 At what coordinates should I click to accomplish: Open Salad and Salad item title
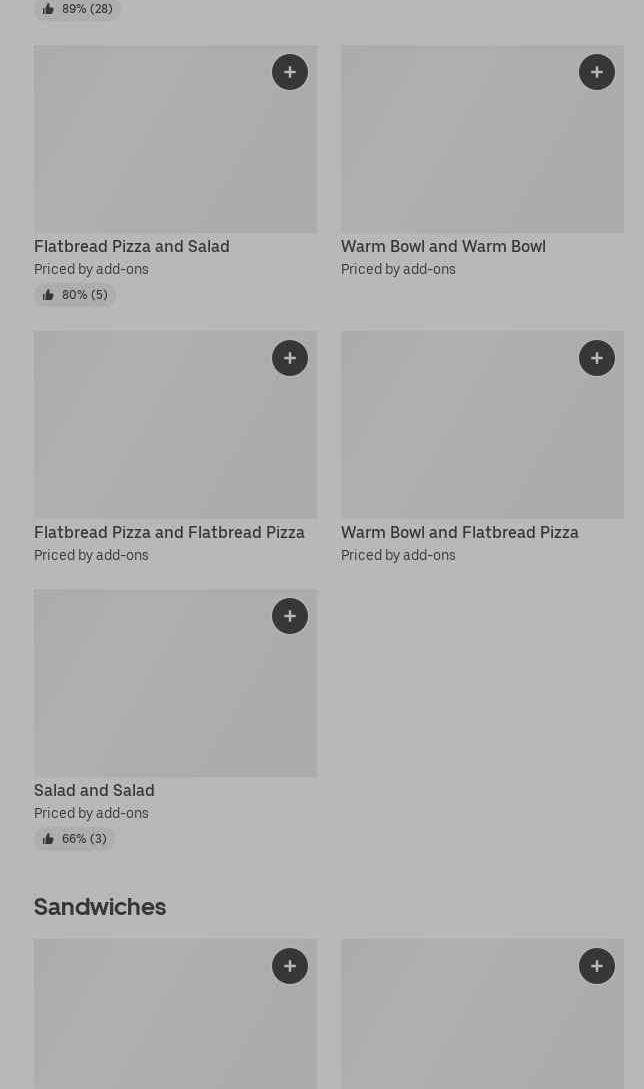[x=94, y=790]
